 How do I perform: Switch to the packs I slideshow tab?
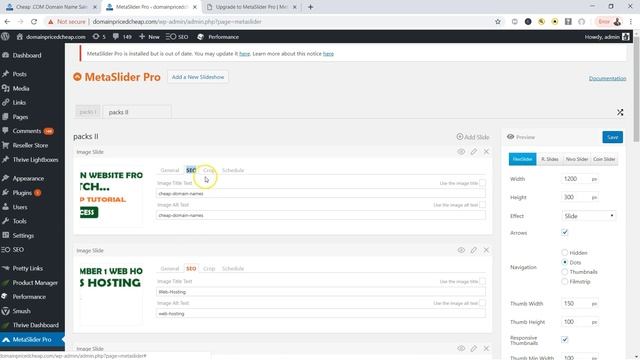click(88, 112)
